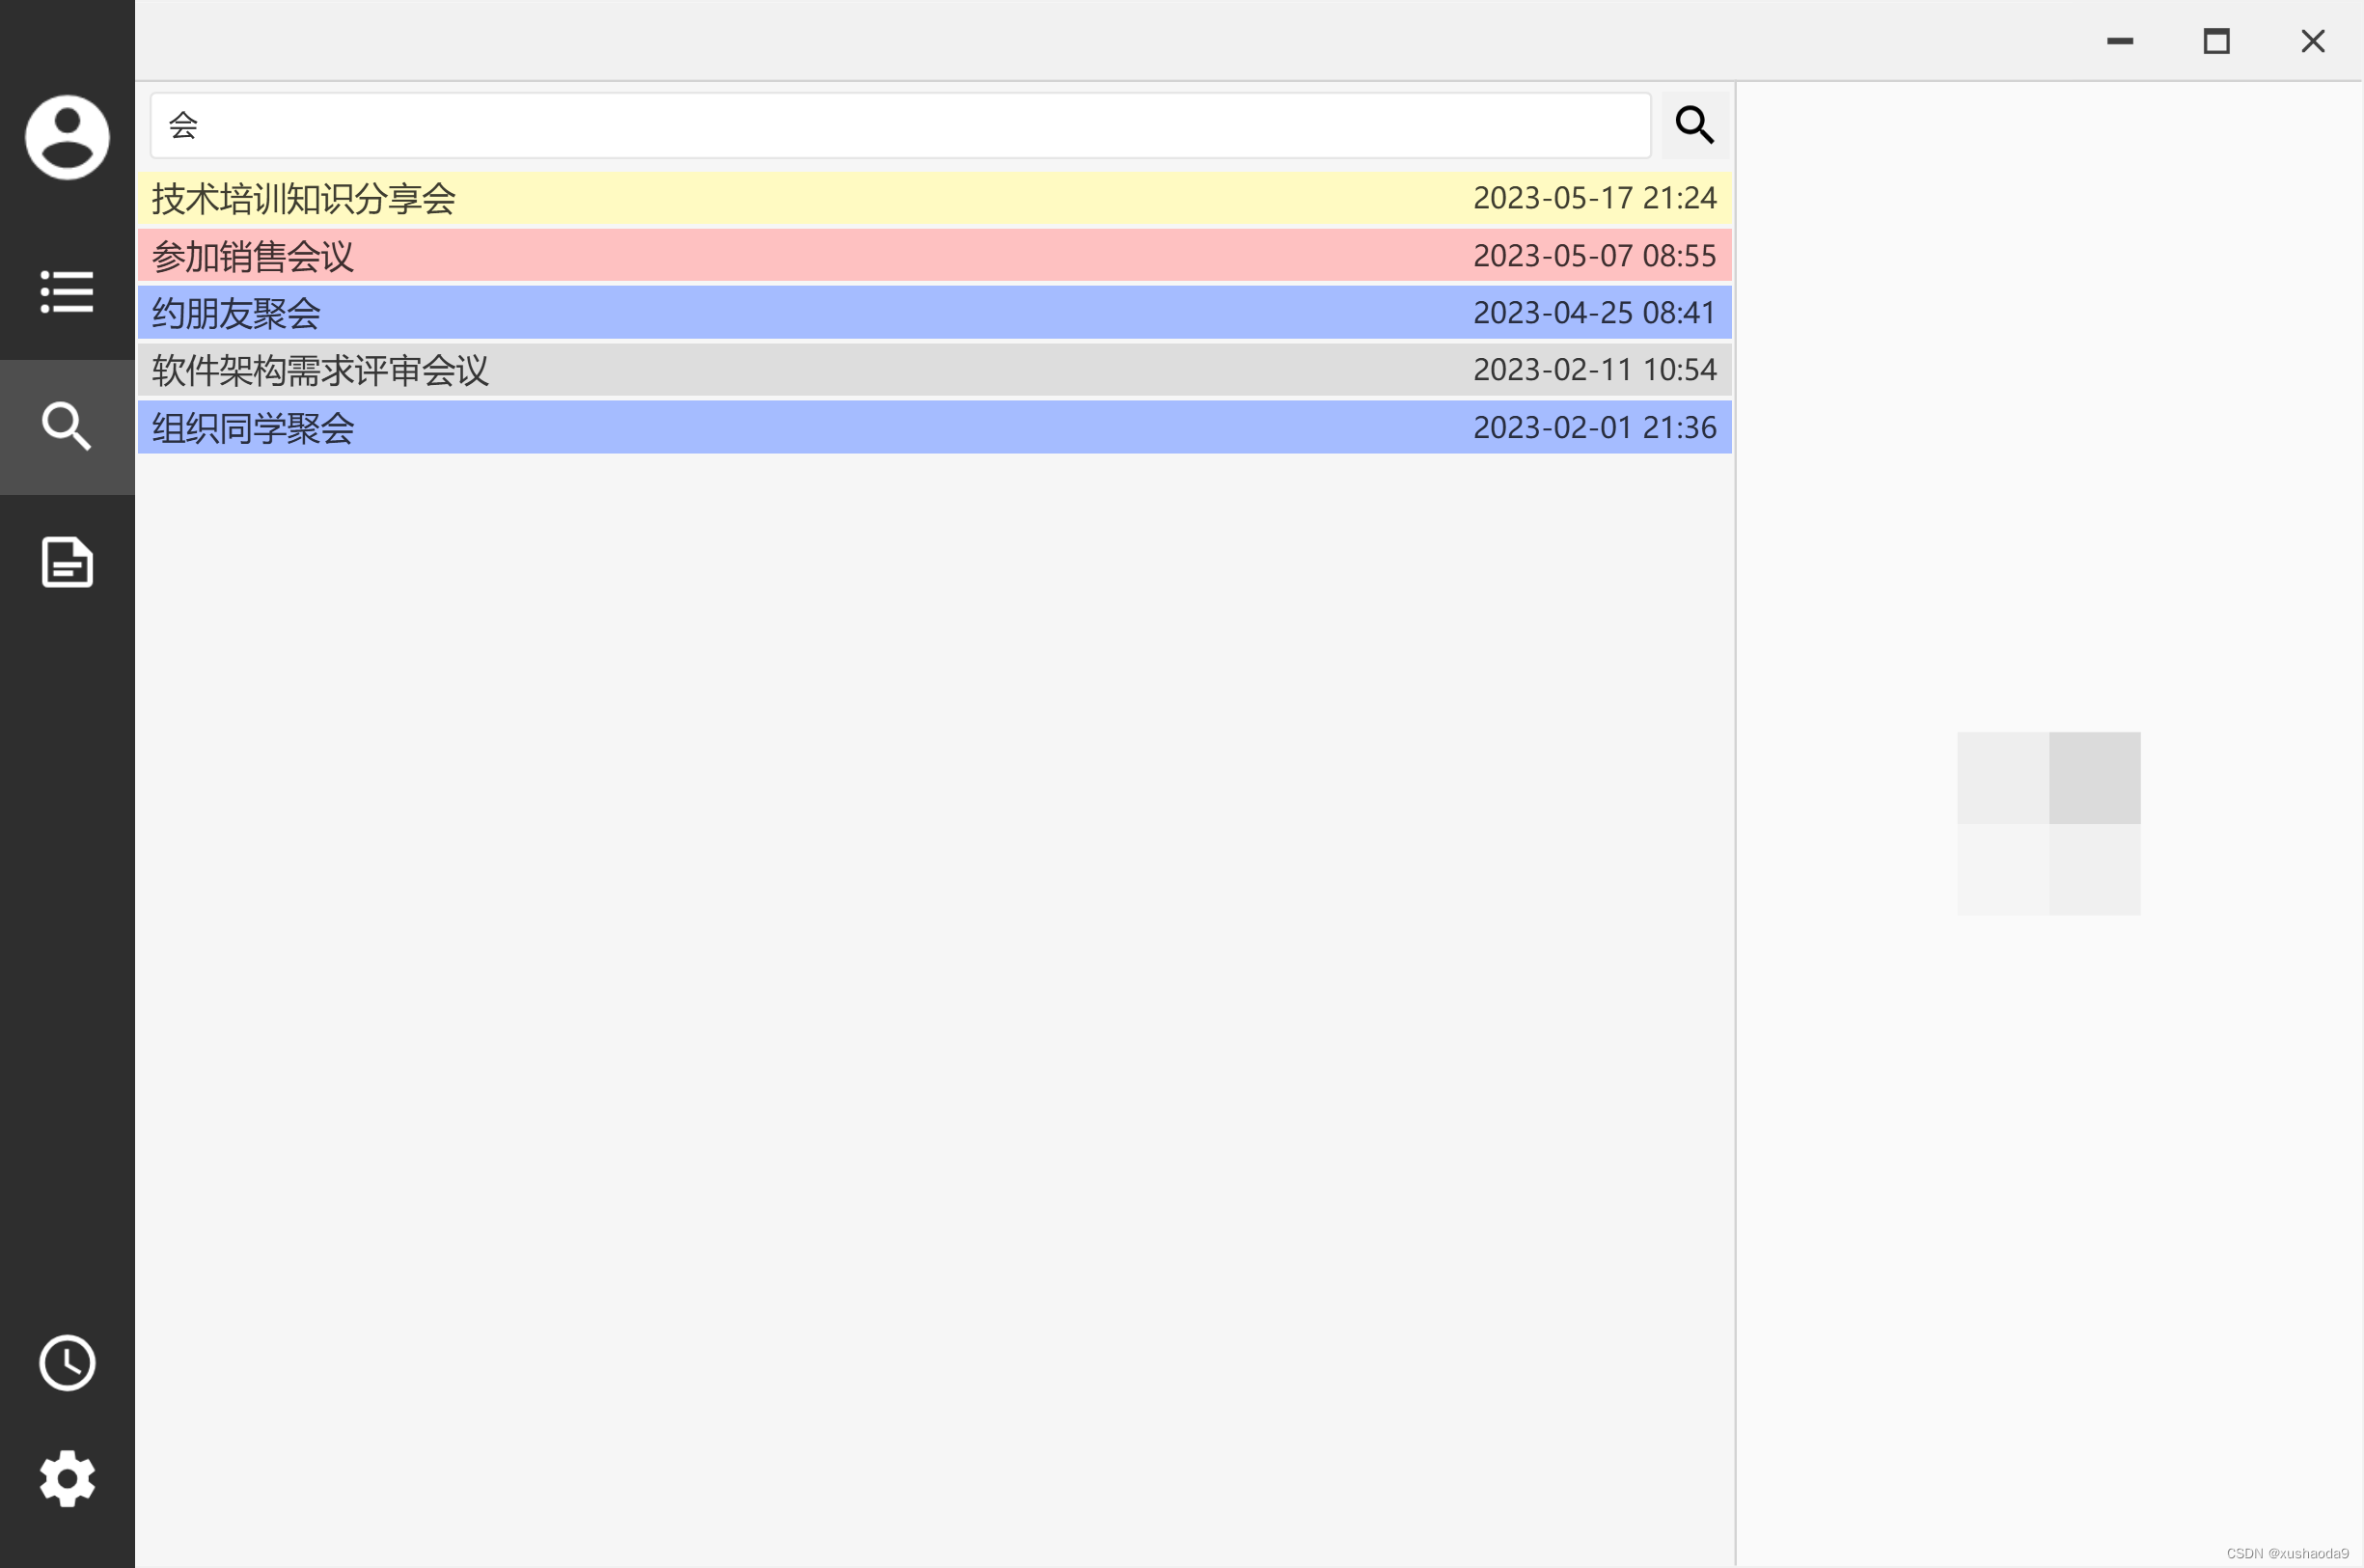Open the notes document icon in sidebar
2364x1568 pixels.
point(67,562)
